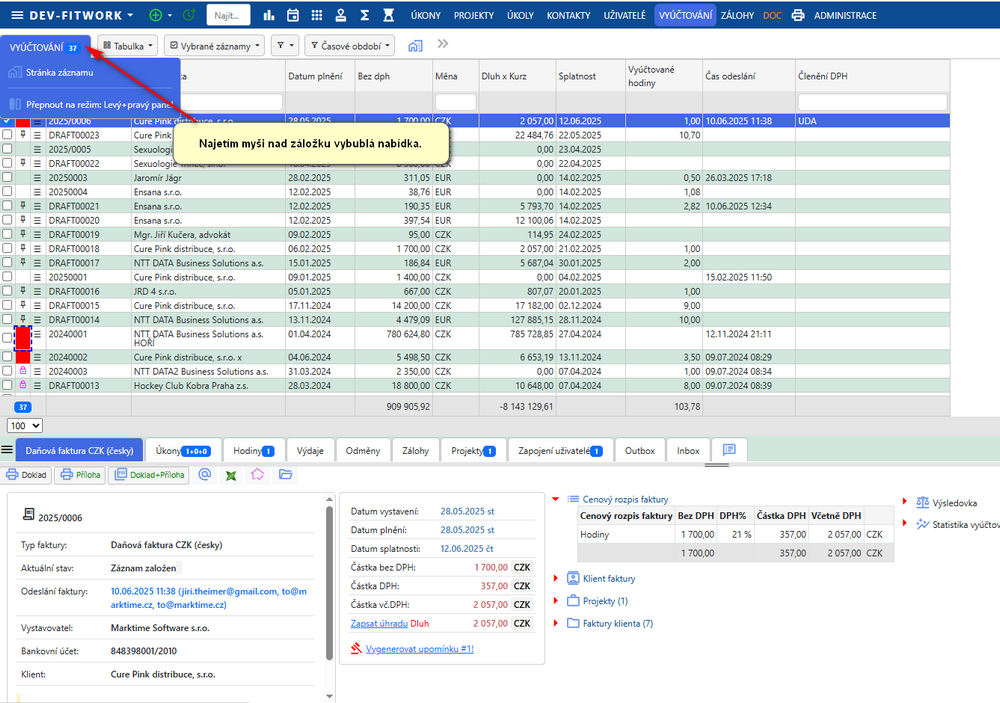1000x703 pixels.
Task: Click red color cell in row 20240001
Action: 23,337
